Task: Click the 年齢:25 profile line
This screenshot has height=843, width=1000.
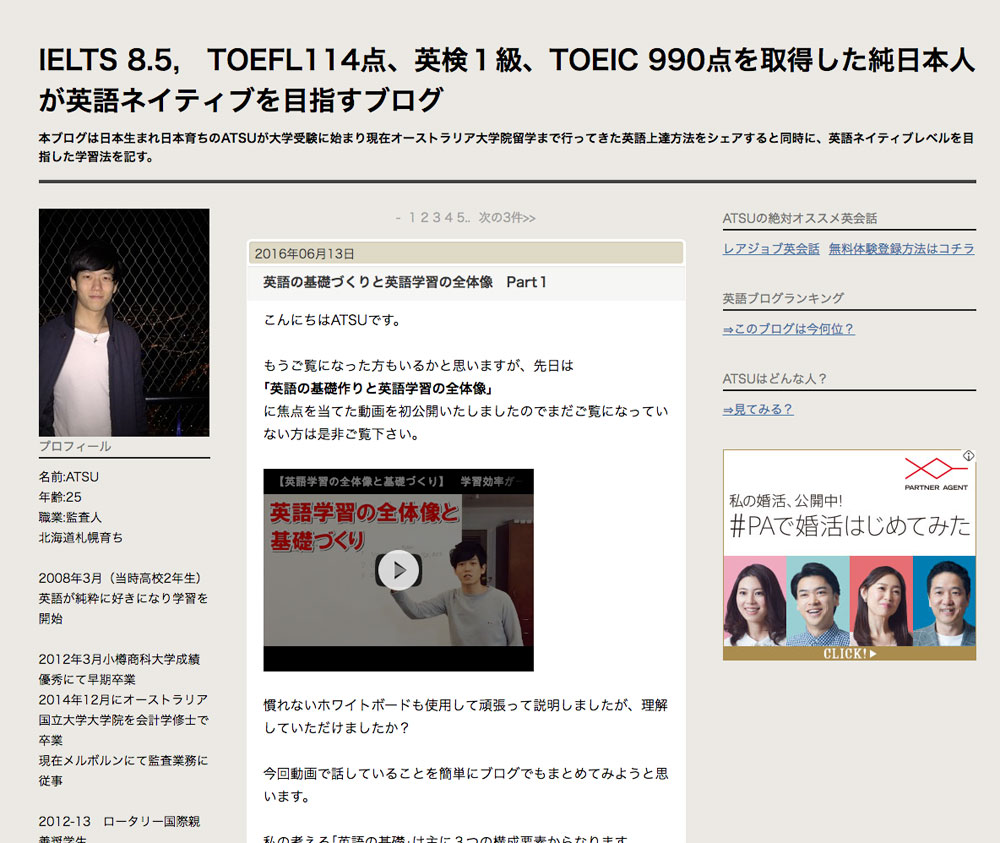Action: click(60, 497)
